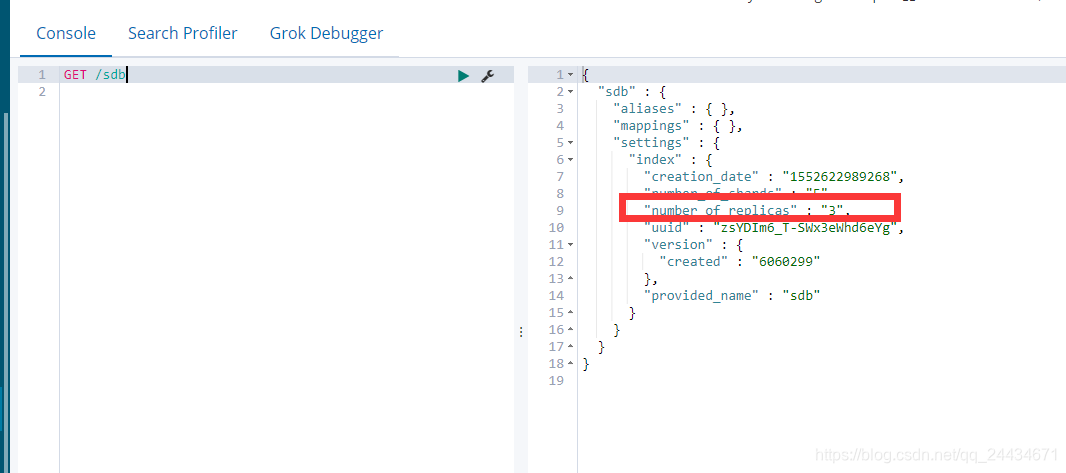
Task: Switch to the Console tab
Action: click(x=66, y=33)
